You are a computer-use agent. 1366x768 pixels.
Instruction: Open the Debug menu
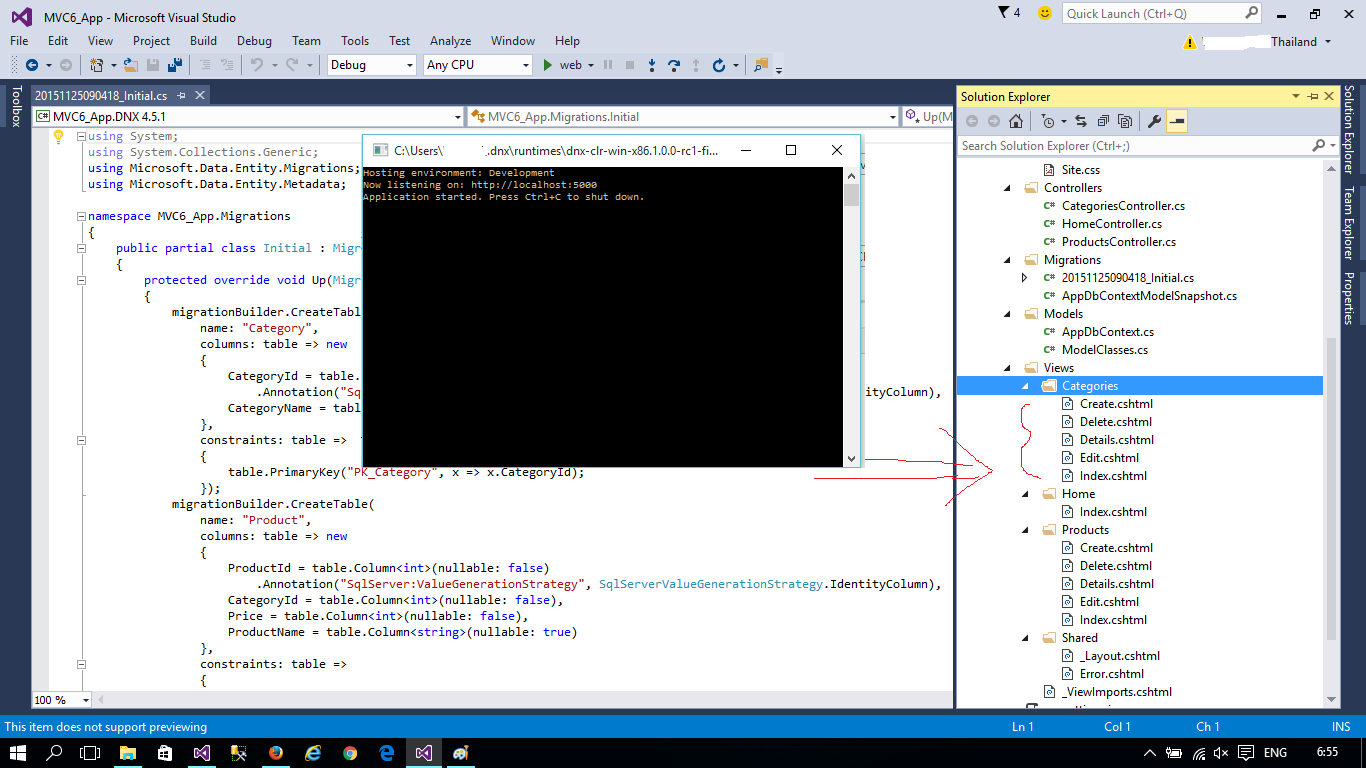point(254,41)
